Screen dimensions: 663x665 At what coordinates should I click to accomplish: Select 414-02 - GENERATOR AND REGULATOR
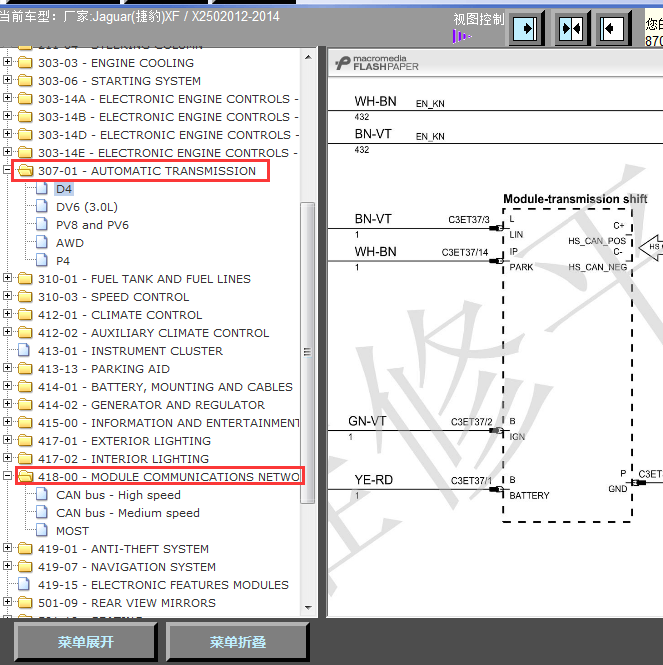(151, 405)
